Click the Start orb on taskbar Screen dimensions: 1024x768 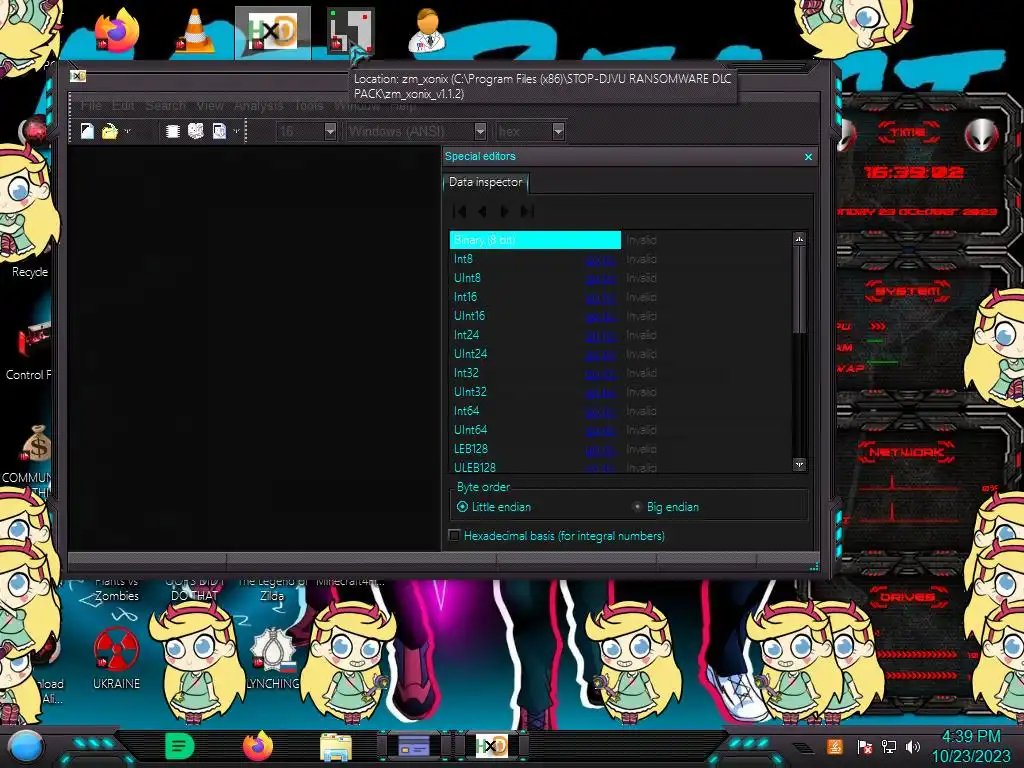click(x=25, y=746)
